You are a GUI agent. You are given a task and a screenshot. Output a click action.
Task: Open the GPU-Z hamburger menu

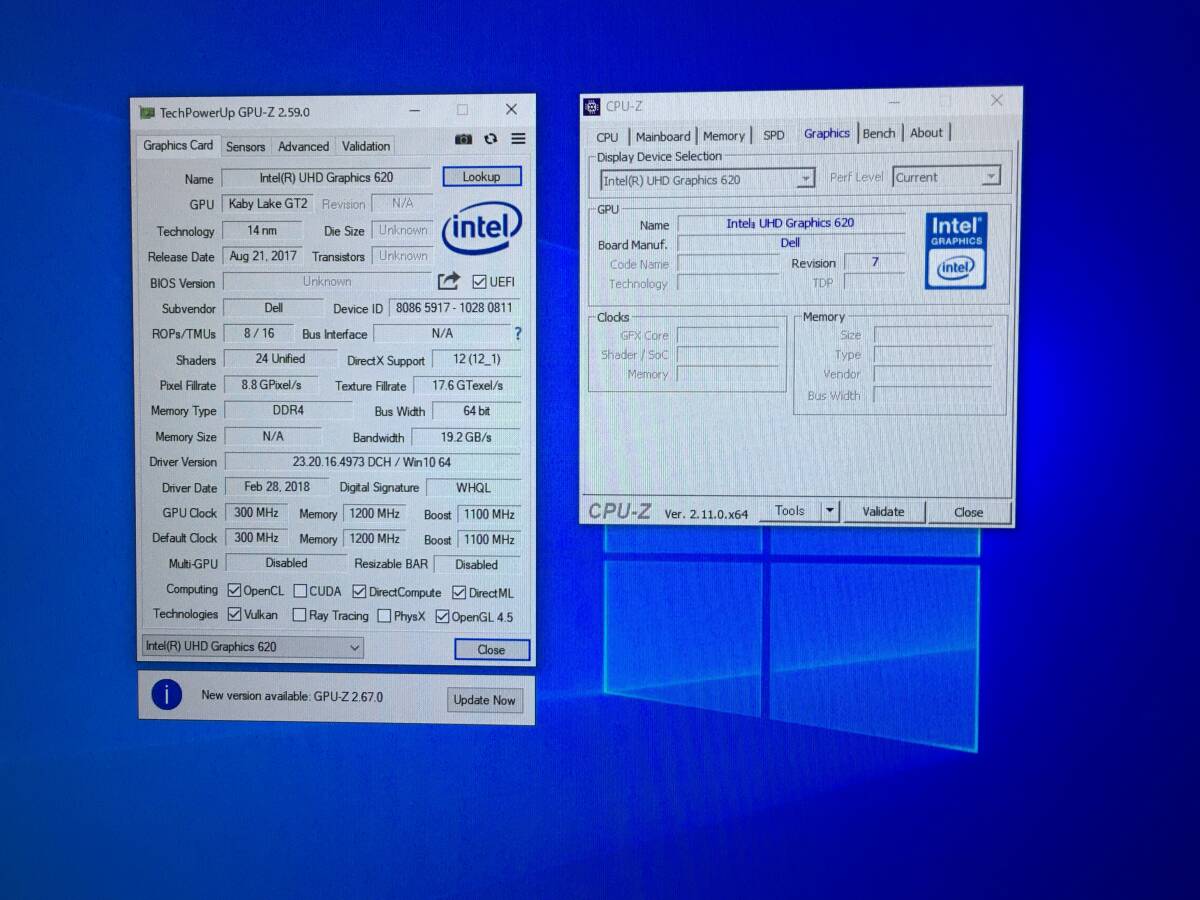pos(518,139)
